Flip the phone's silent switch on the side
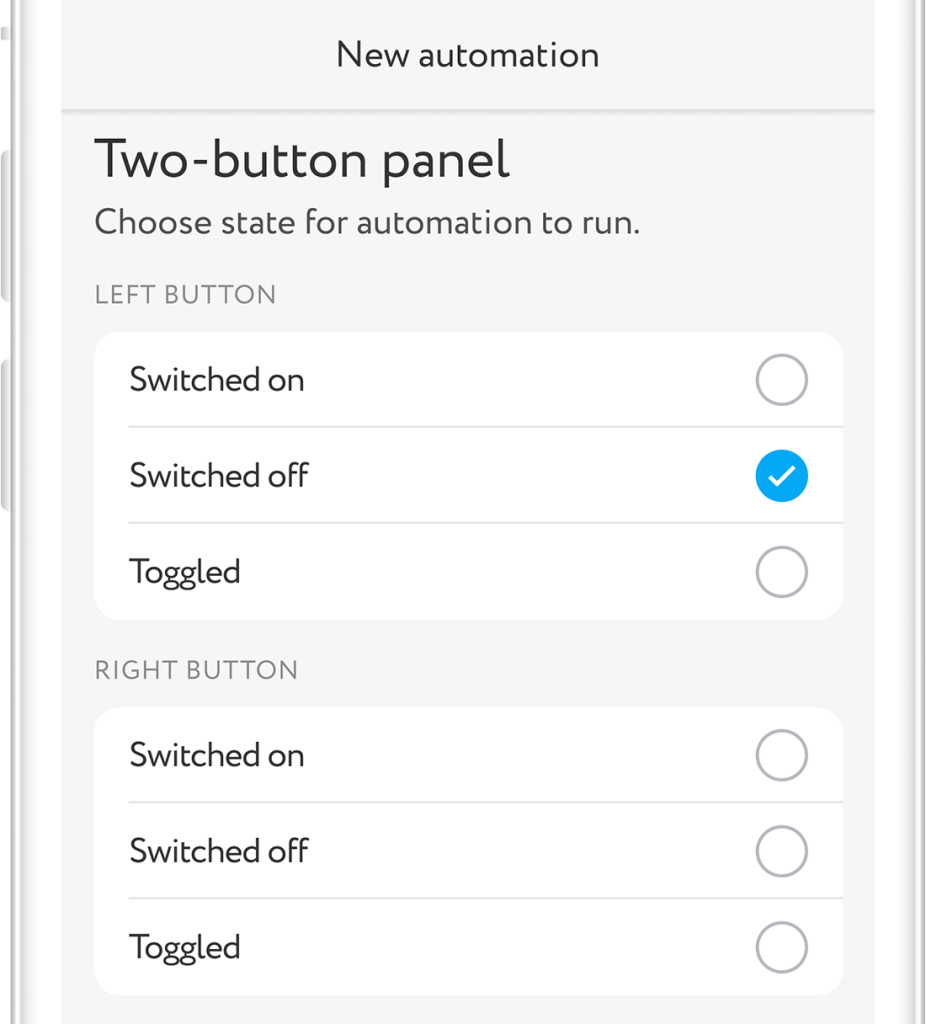Screen dimensions: 926x1024 tap(5, 32)
